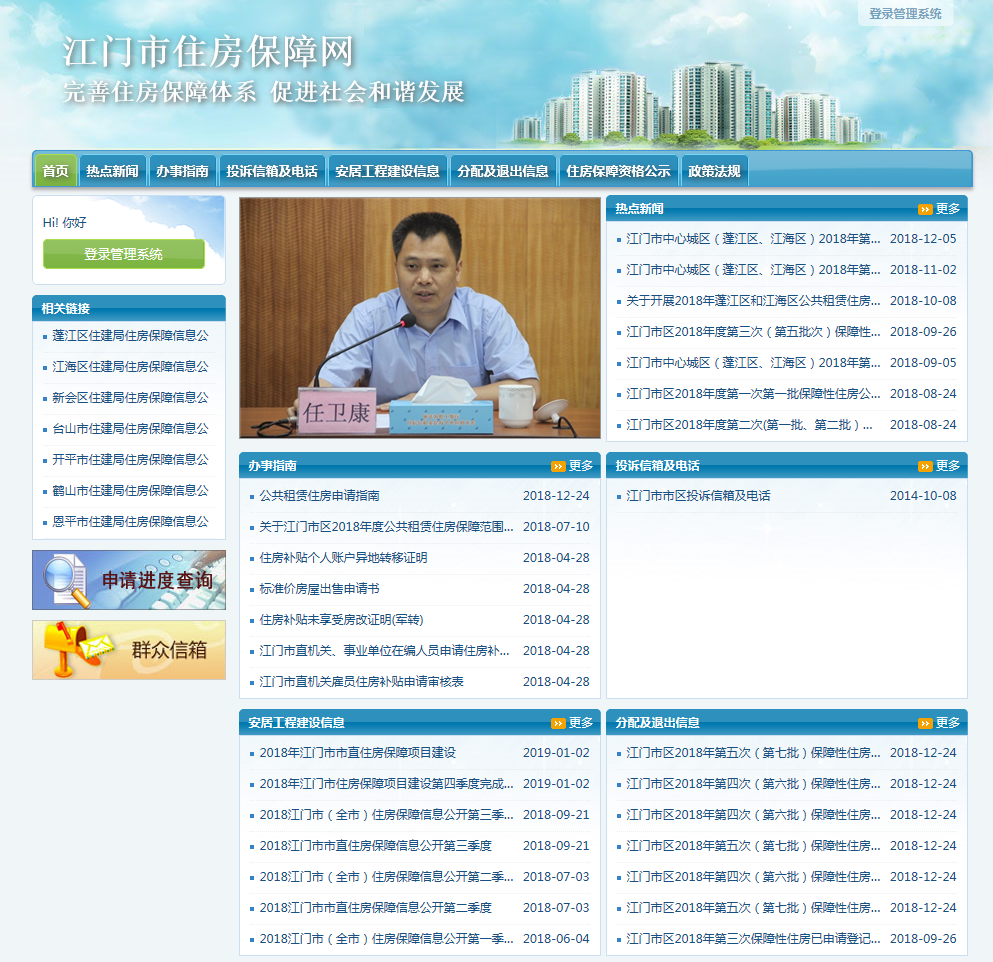Click 更多 arrow icon in 安居工程建设信息 panel
The height and width of the screenshot is (962, 993).
pos(558,723)
